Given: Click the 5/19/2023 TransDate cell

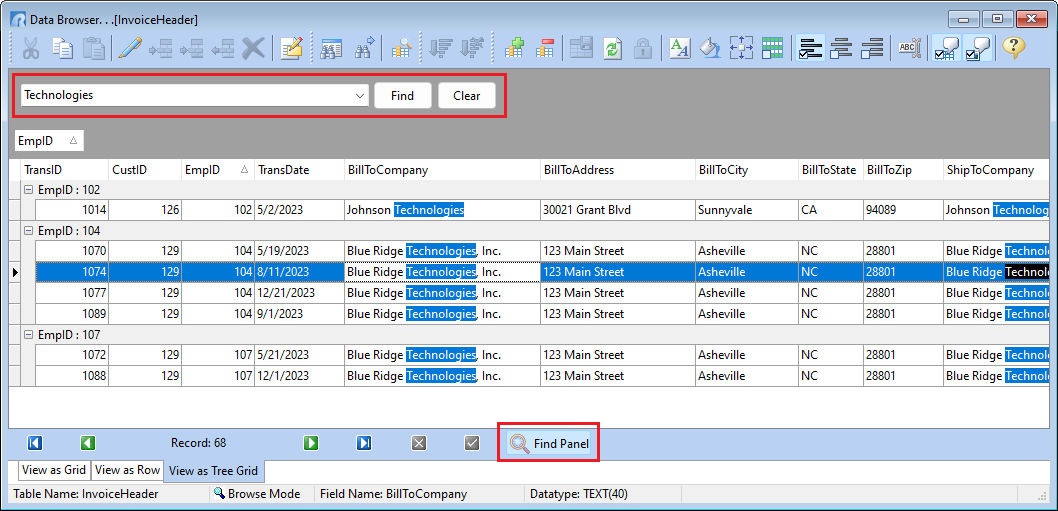Looking at the screenshot, I should (x=299, y=251).
